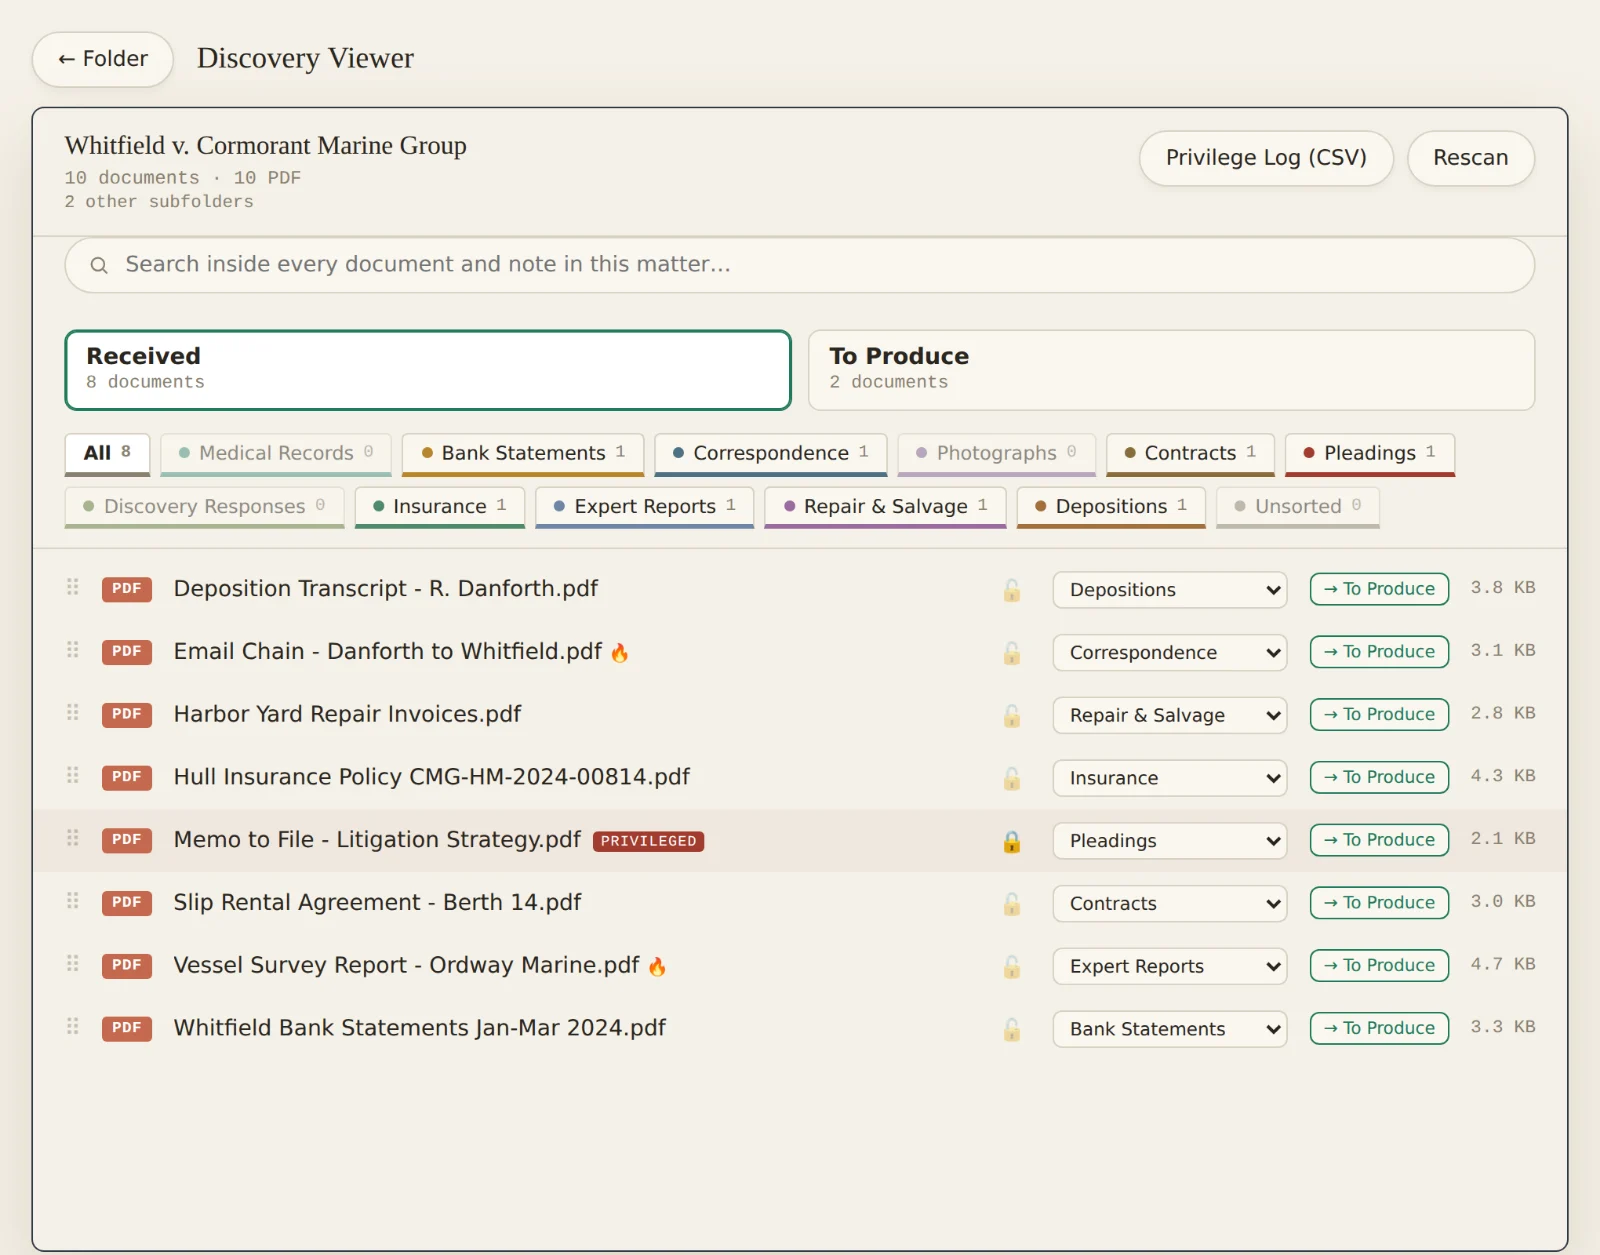
Task: Move Deposition Transcript to To Produce
Action: pos(1379,589)
